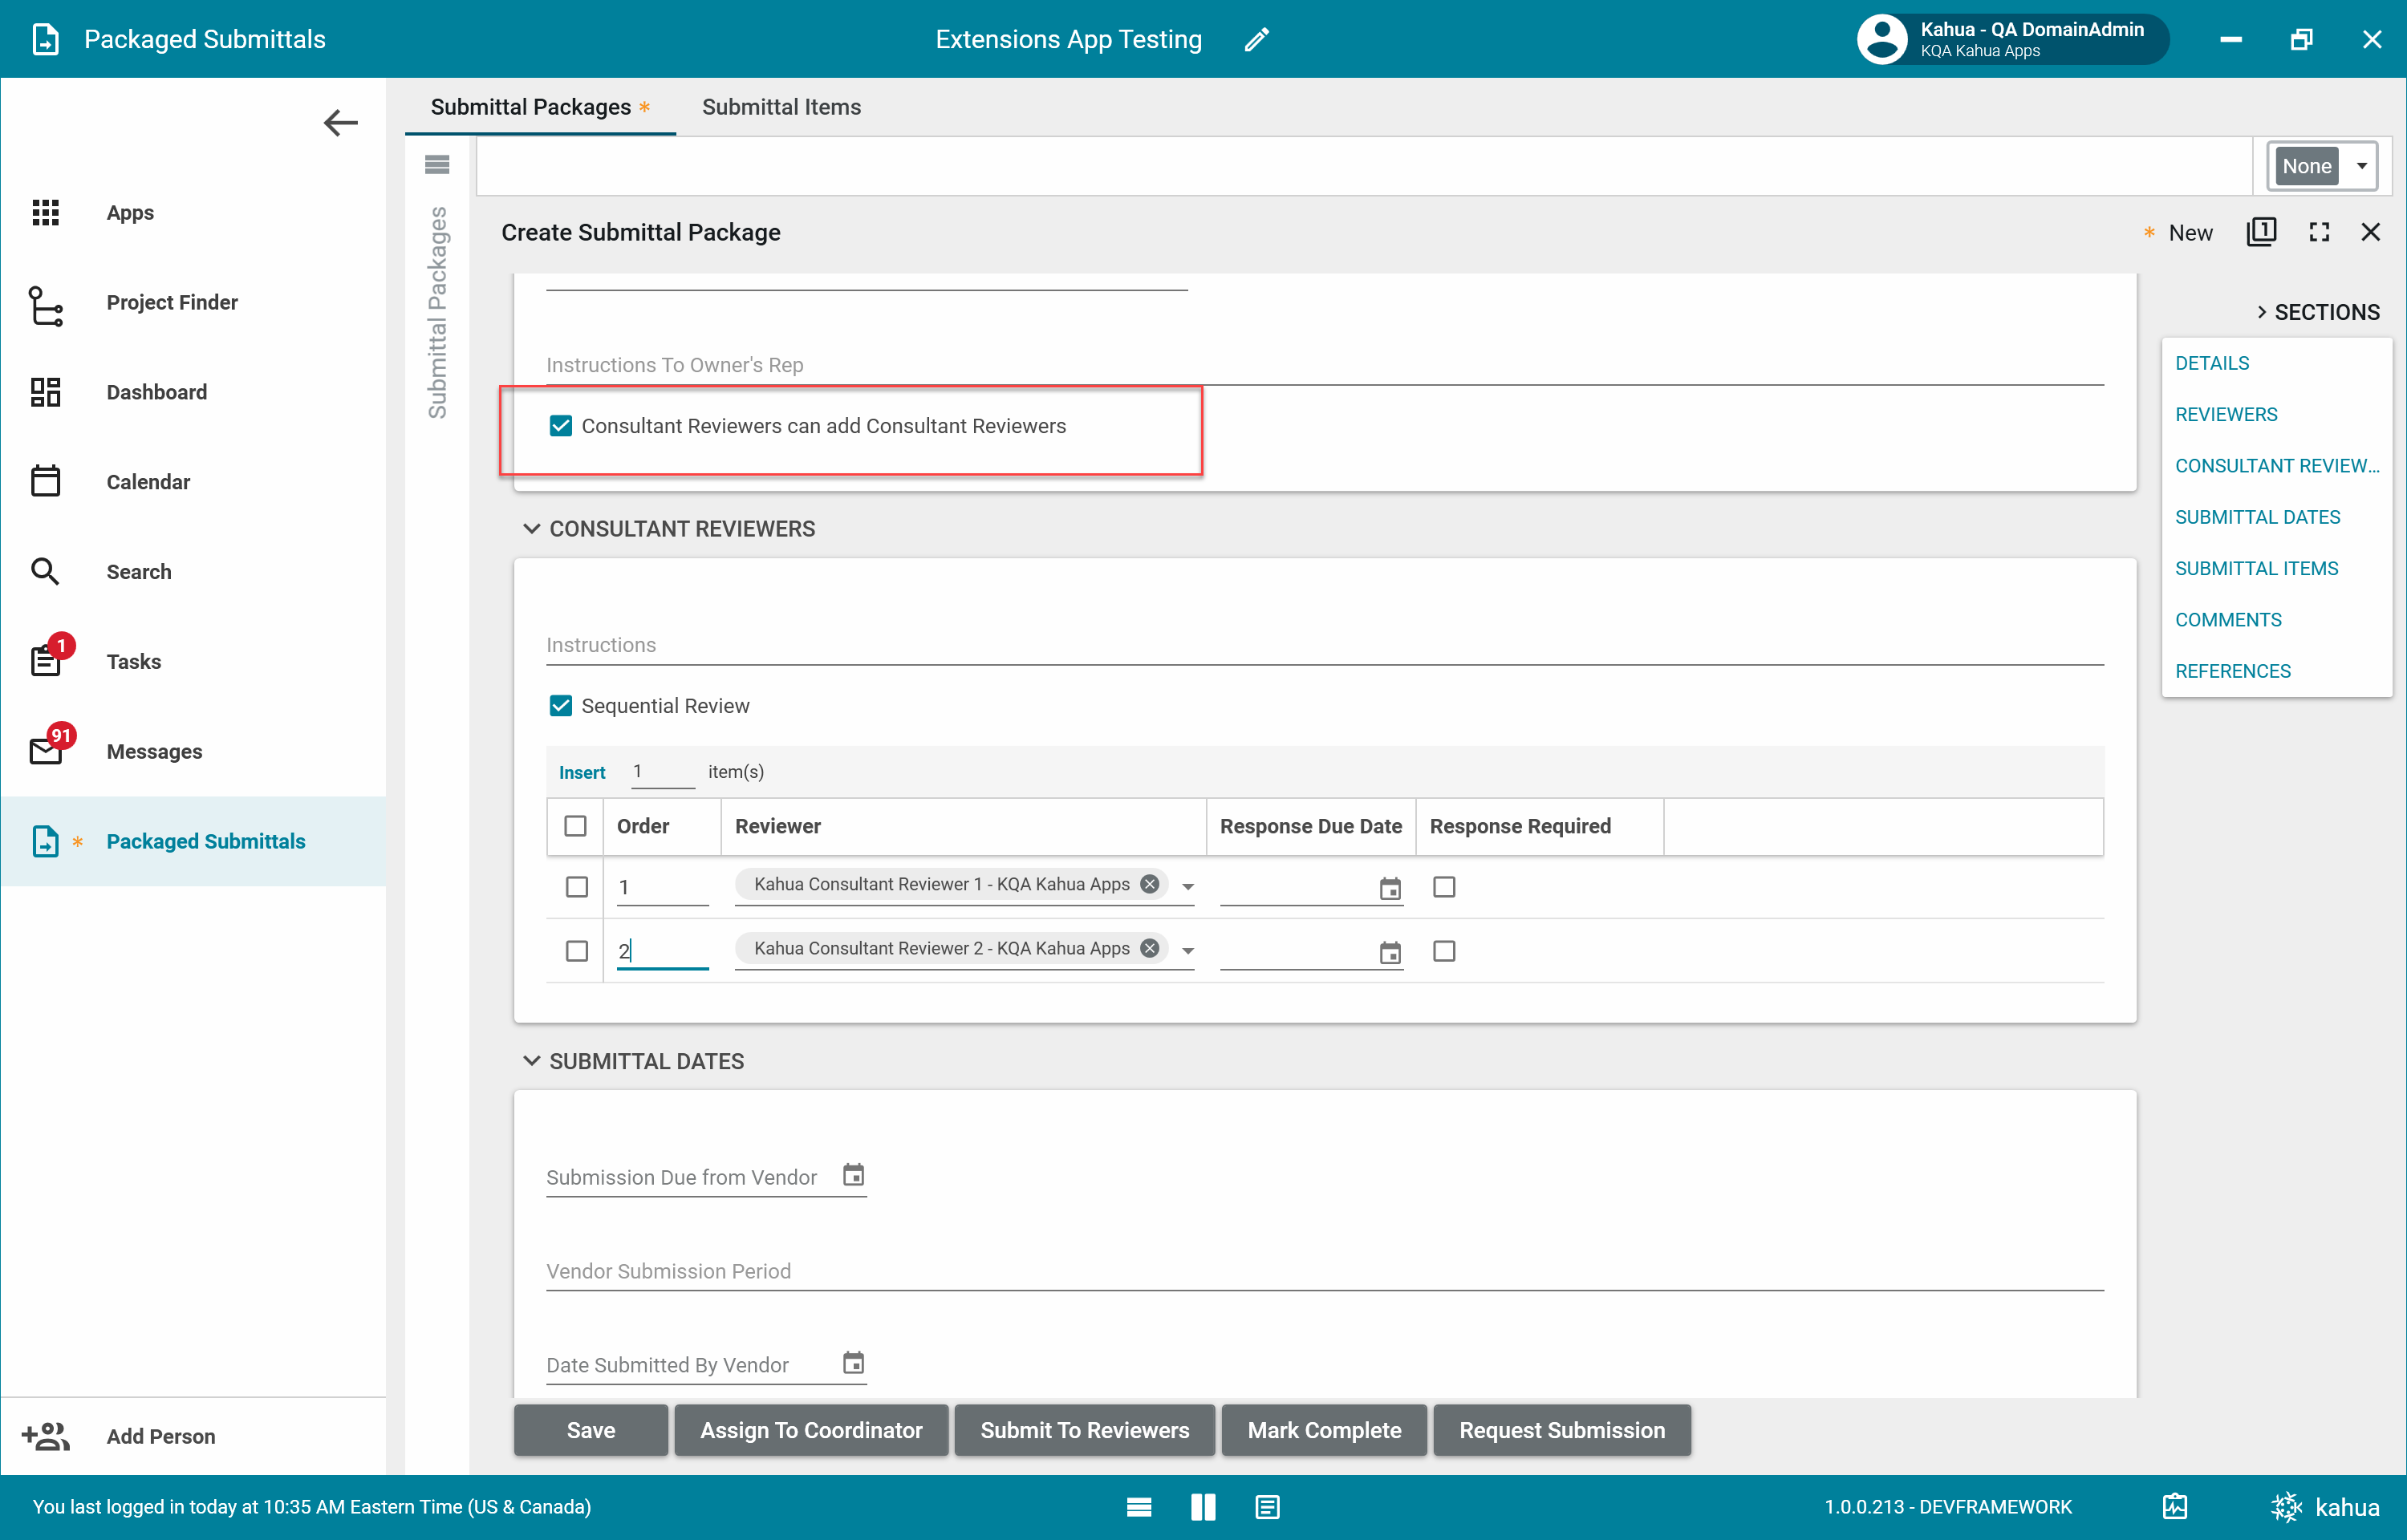
Task: Switch to the Submittal Items tab
Action: click(x=781, y=107)
